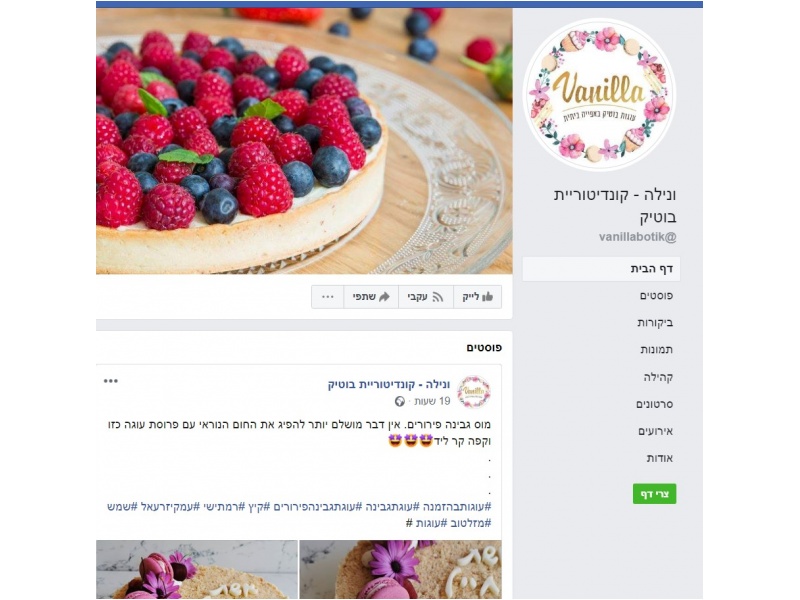Open the Videos (סרטונים) section
The height and width of the screenshot is (600, 800).
pos(655,405)
